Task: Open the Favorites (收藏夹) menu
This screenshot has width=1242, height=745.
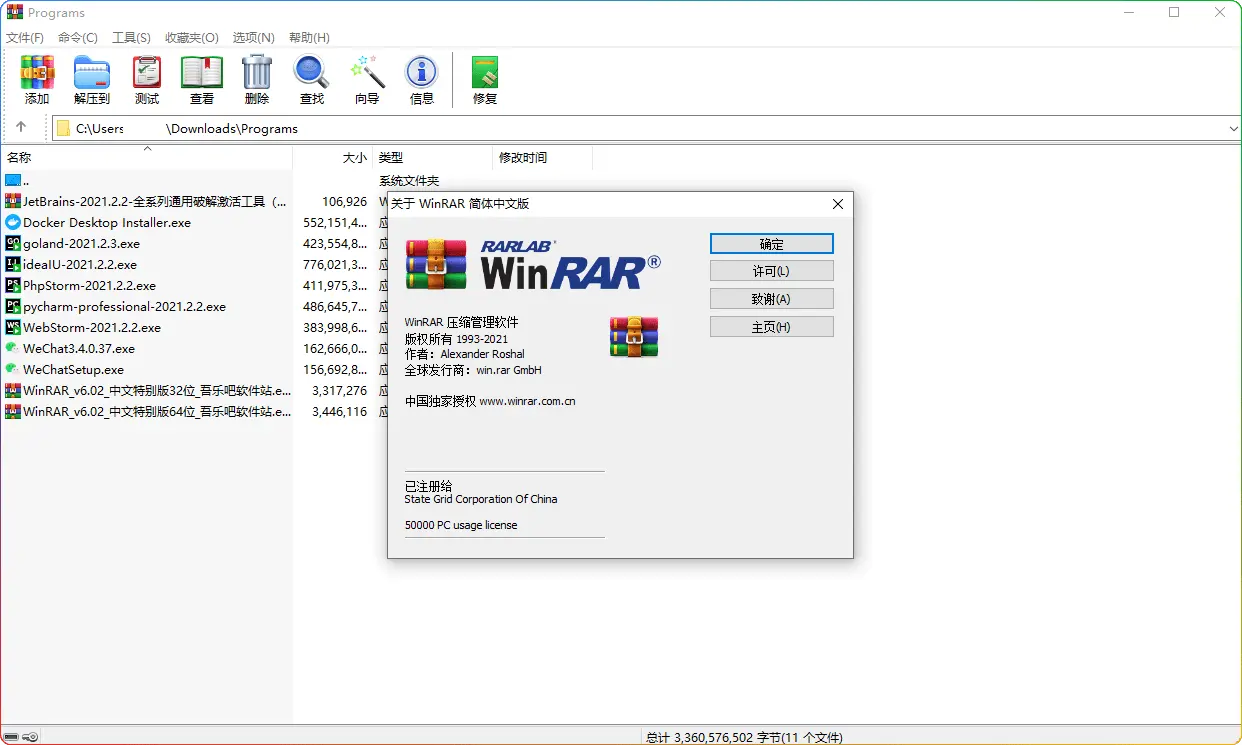Action: click(192, 38)
